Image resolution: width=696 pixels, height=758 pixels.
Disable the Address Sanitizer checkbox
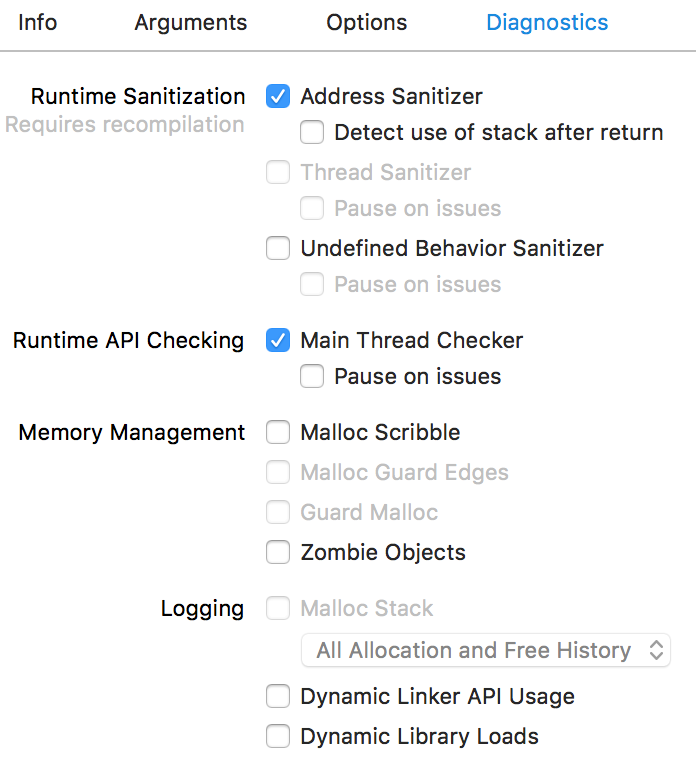point(278,97)
